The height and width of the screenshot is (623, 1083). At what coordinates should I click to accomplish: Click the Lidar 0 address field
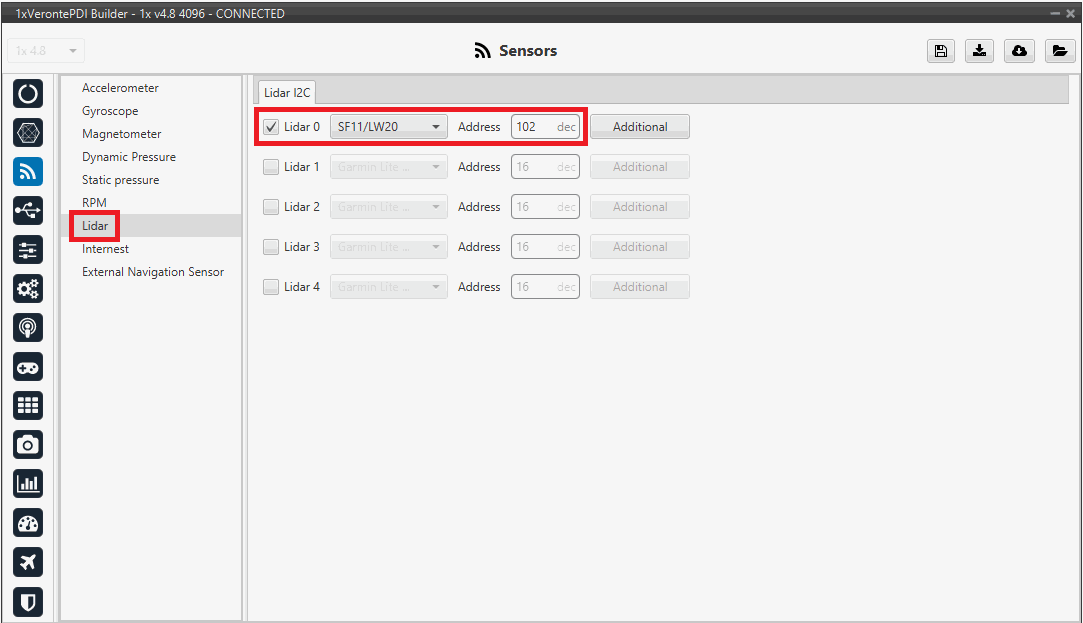point(535,127)
